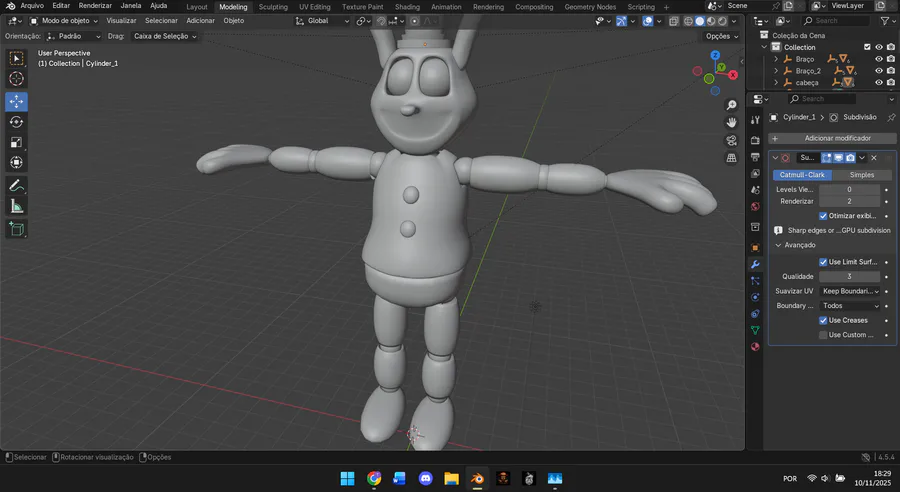The image size is (900, 492).
Task: Click the viewport zoom magnifier icon
Action: 731,105
